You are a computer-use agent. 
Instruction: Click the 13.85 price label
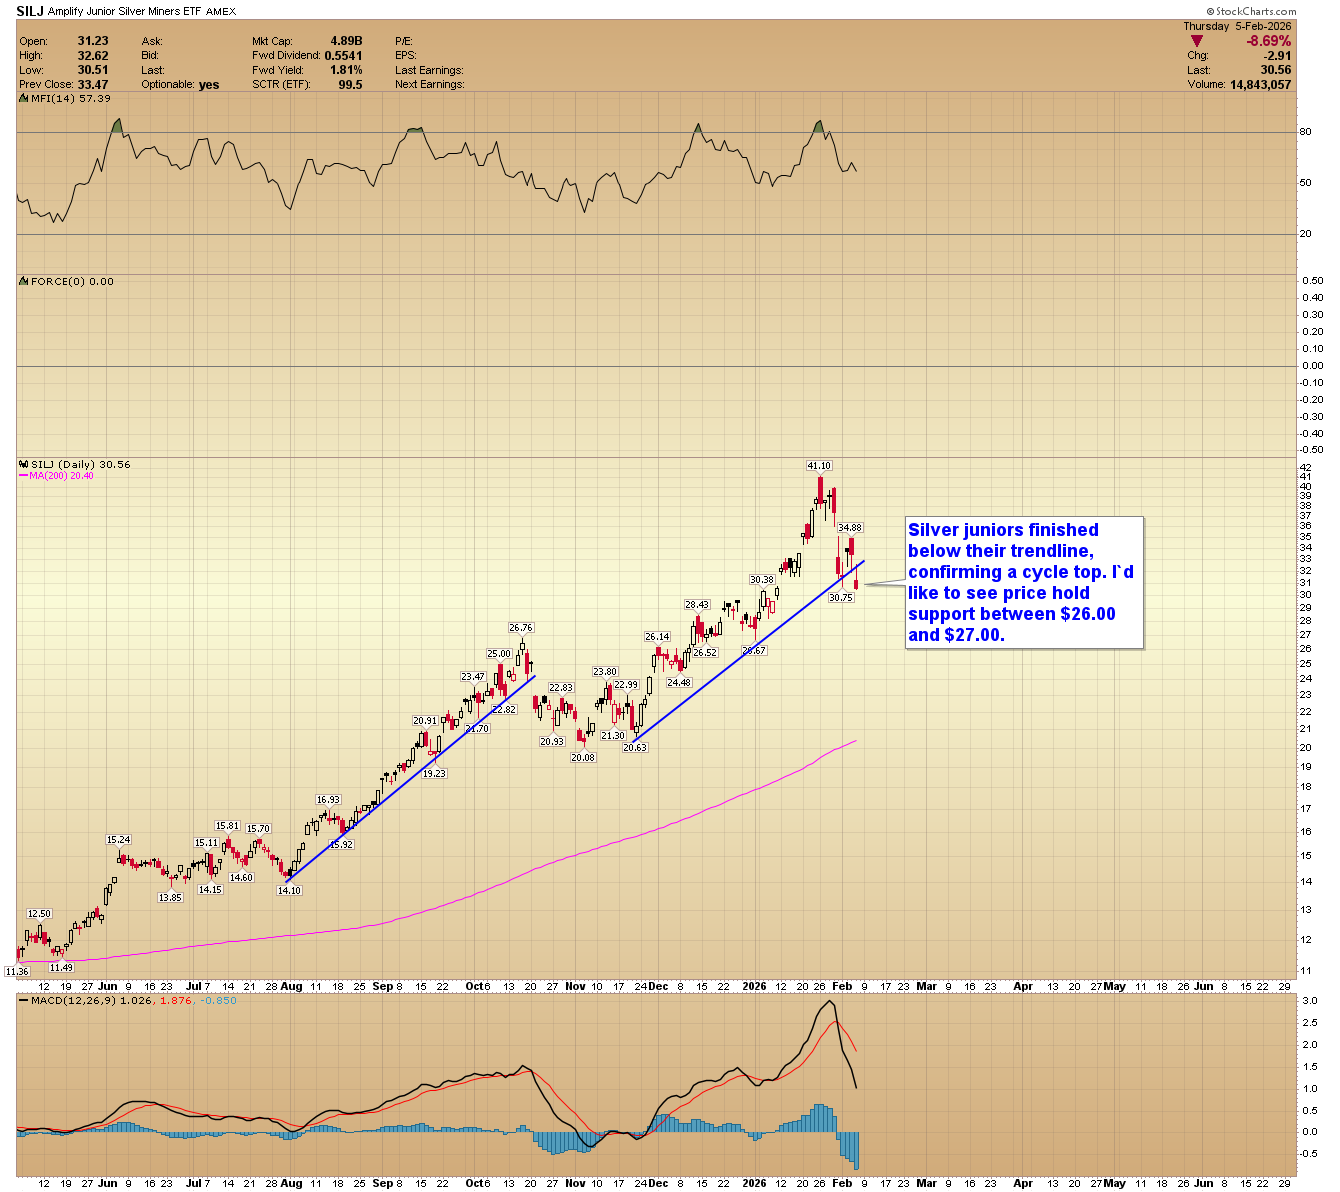pos(170,897)
